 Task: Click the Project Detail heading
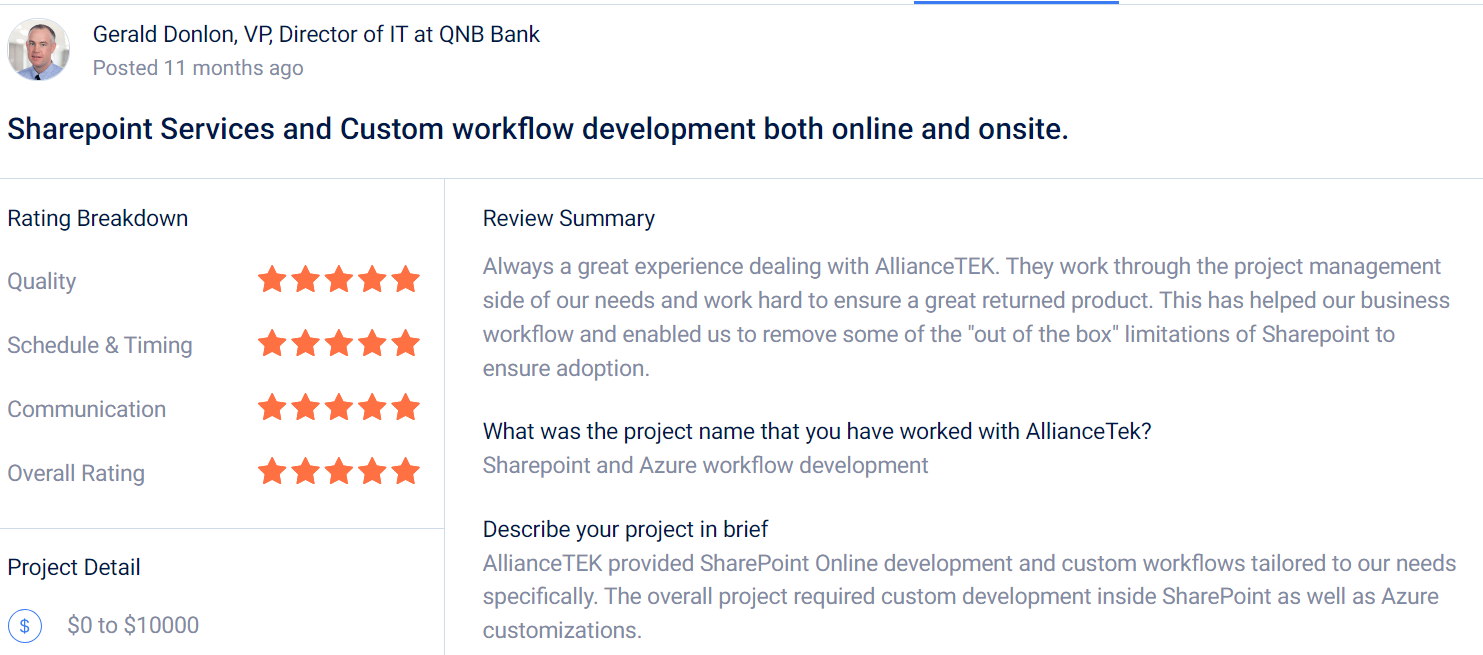74,567
